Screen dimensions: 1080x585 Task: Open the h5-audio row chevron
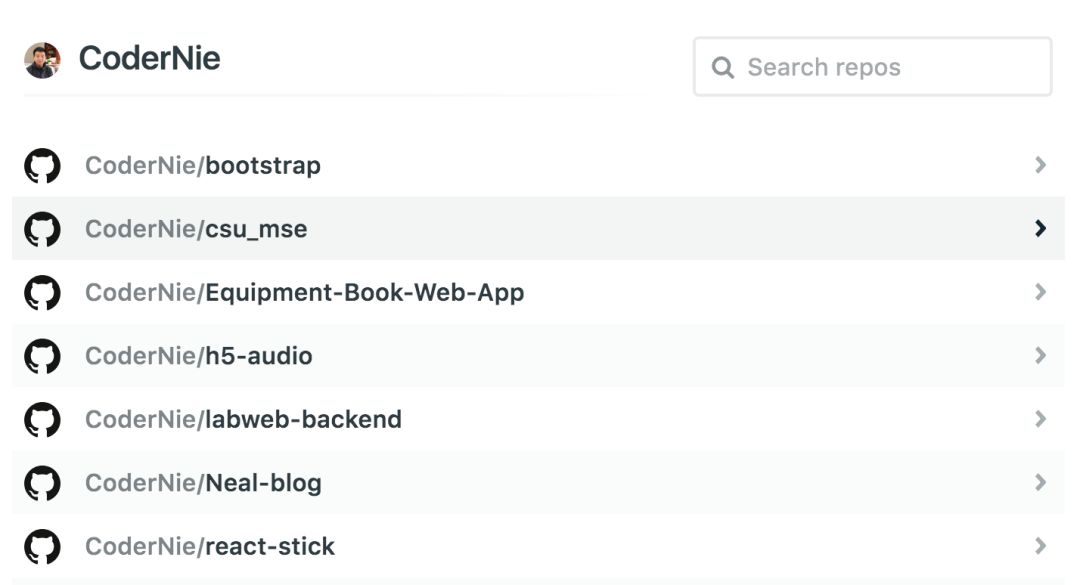click(x=1040, y=355)
